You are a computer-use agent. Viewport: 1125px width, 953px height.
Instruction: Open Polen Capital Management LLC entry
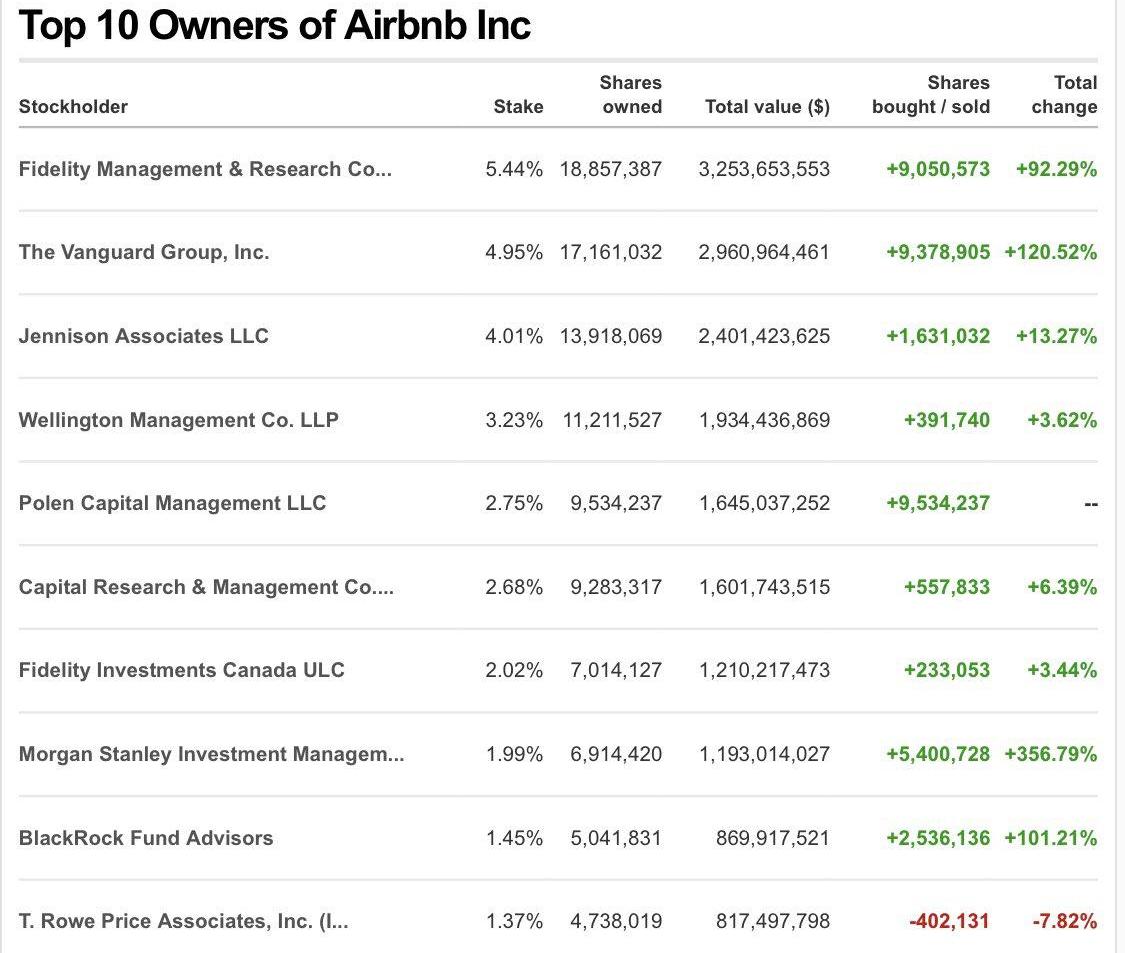point(172,503)
